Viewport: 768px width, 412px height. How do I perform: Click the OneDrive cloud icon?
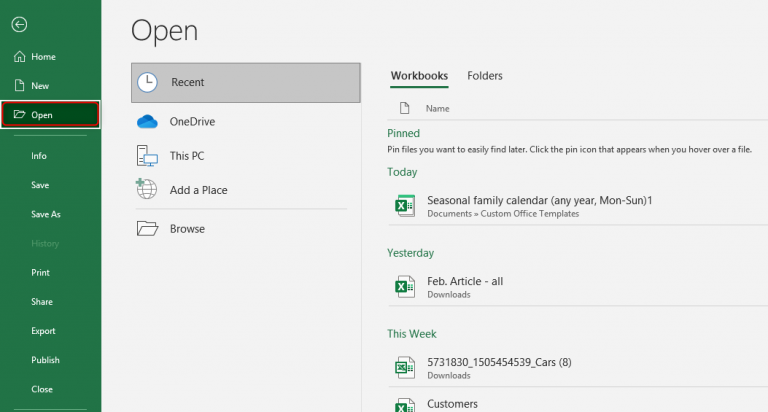tap(147, 122)
